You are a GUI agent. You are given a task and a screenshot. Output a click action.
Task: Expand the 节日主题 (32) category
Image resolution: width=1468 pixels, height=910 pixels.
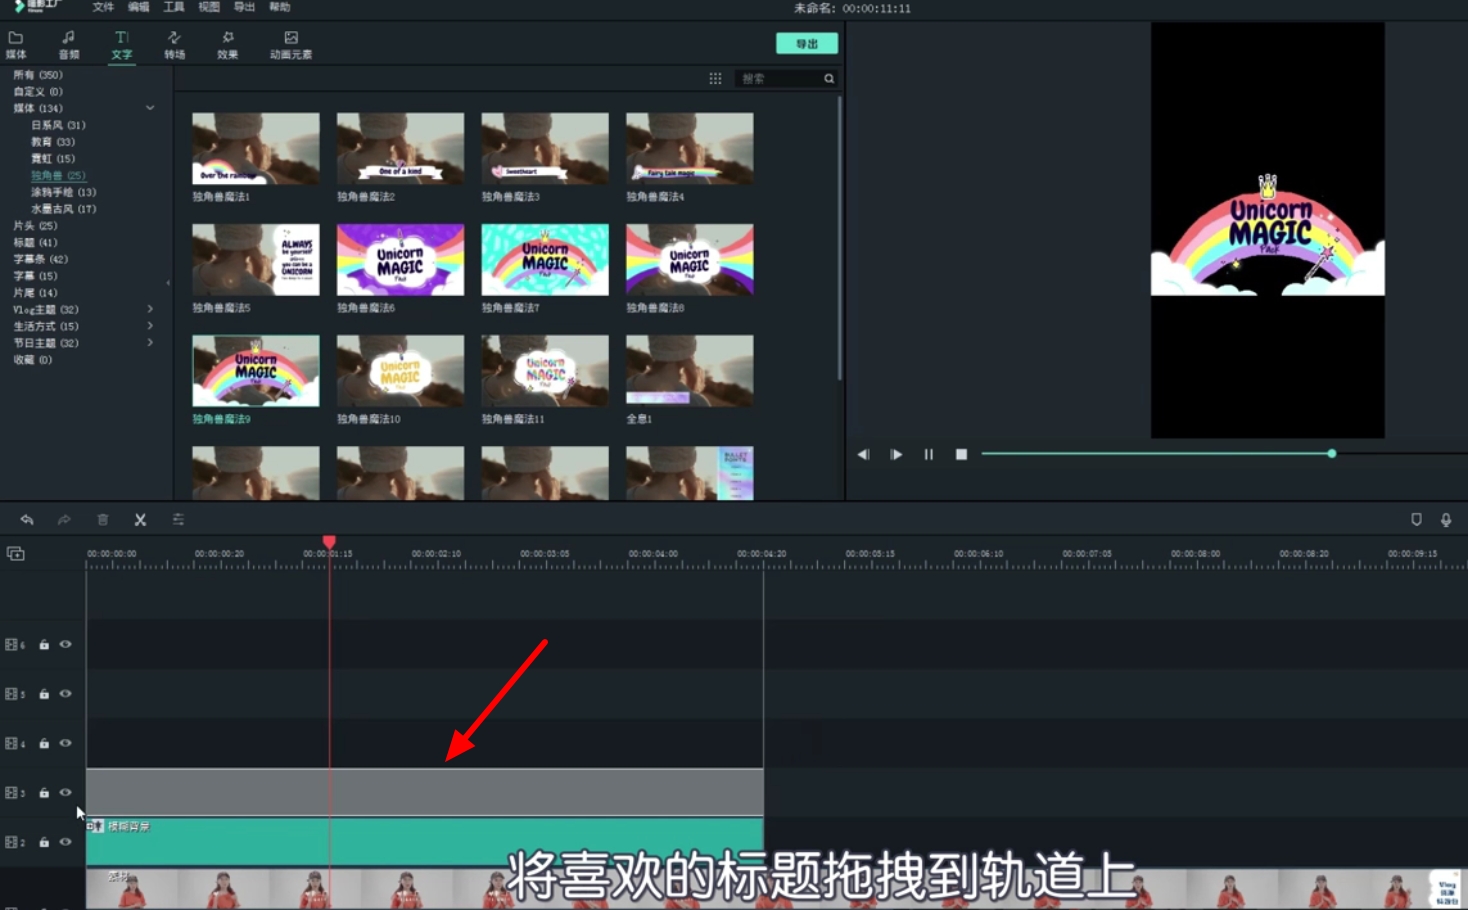tap(150, 343)
